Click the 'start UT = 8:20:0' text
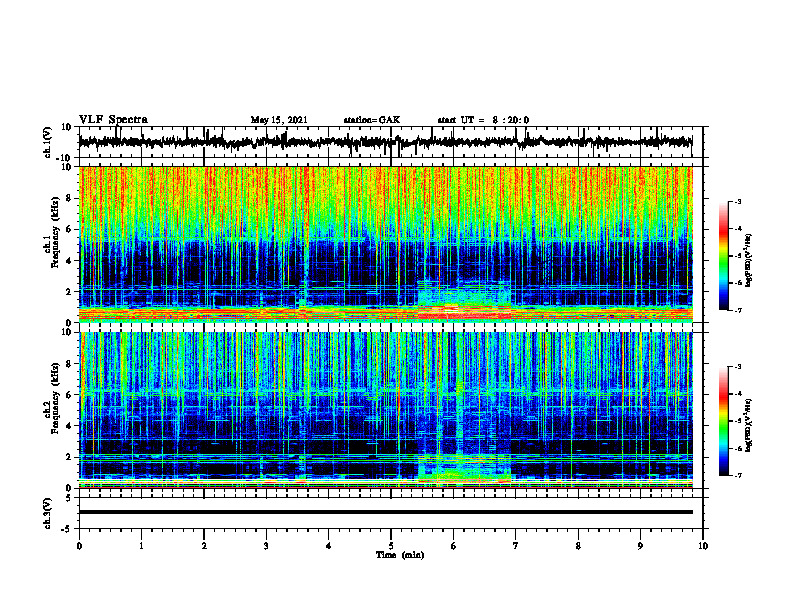The height and width of the screenshot is (612, 792). click(x=483, y=120)
